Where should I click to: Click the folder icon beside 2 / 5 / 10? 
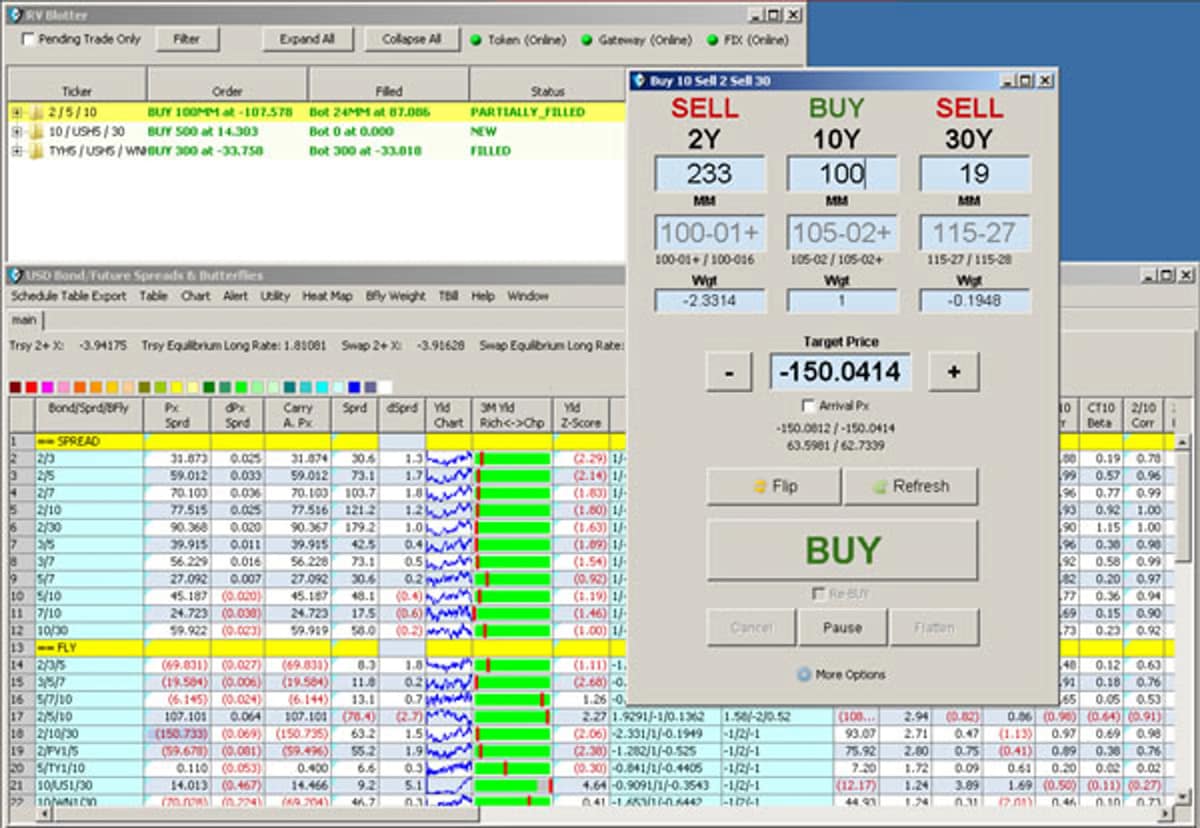(34, 112)
